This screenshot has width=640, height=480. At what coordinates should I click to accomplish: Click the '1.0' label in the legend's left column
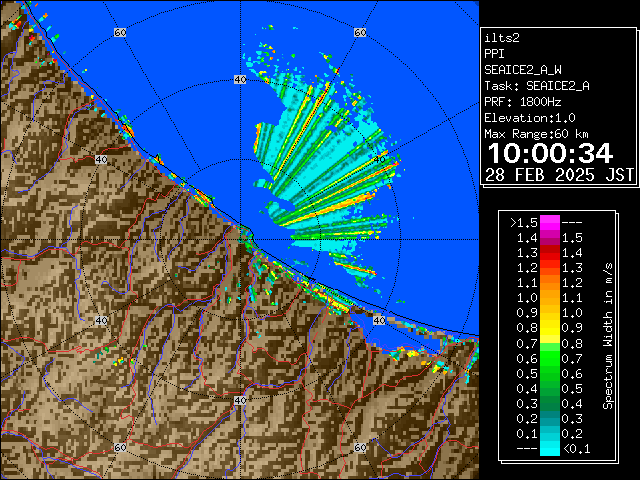527,298
